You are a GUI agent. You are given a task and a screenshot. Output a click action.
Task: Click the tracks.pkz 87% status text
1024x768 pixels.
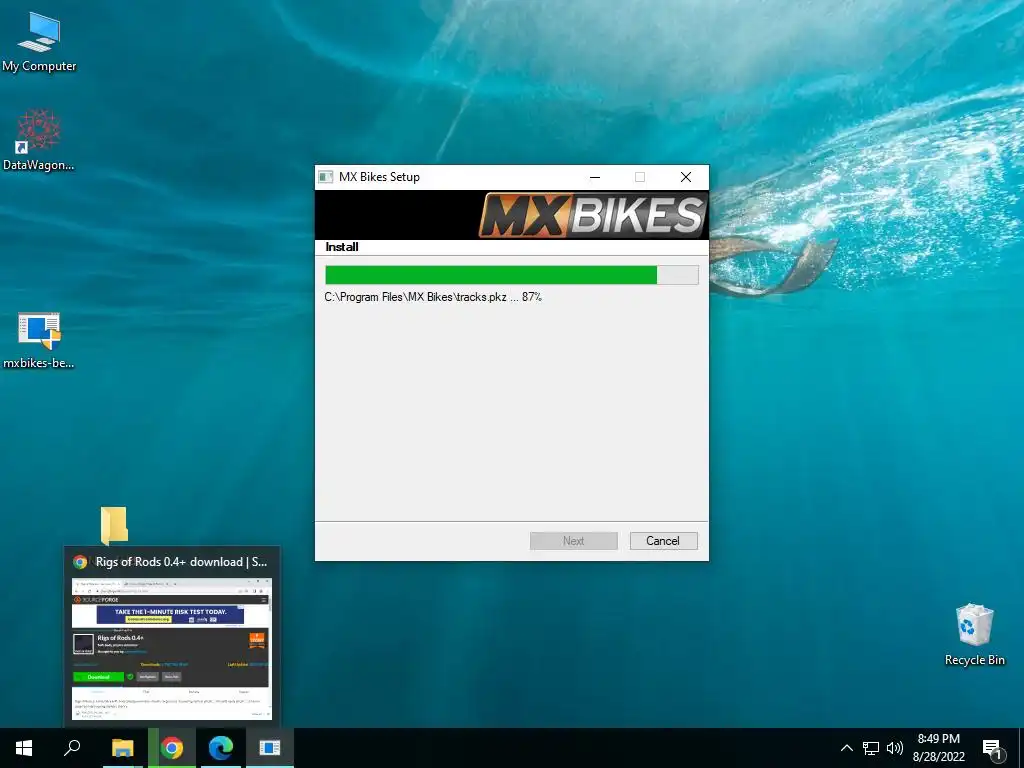(x=433, y=297)
